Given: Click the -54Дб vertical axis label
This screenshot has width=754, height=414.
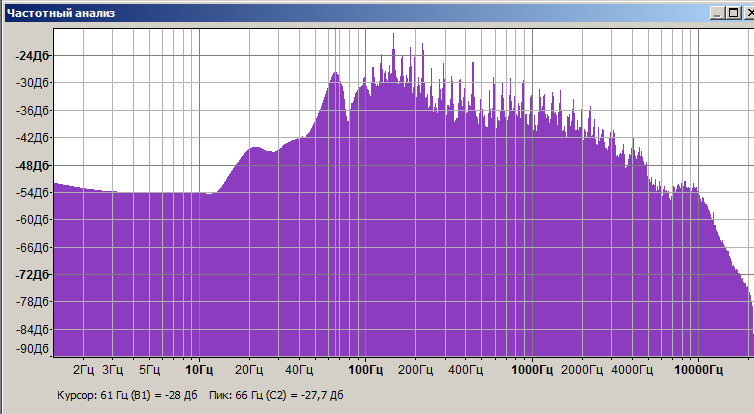Looking at the screenshot, I should [x=33, y=192].
